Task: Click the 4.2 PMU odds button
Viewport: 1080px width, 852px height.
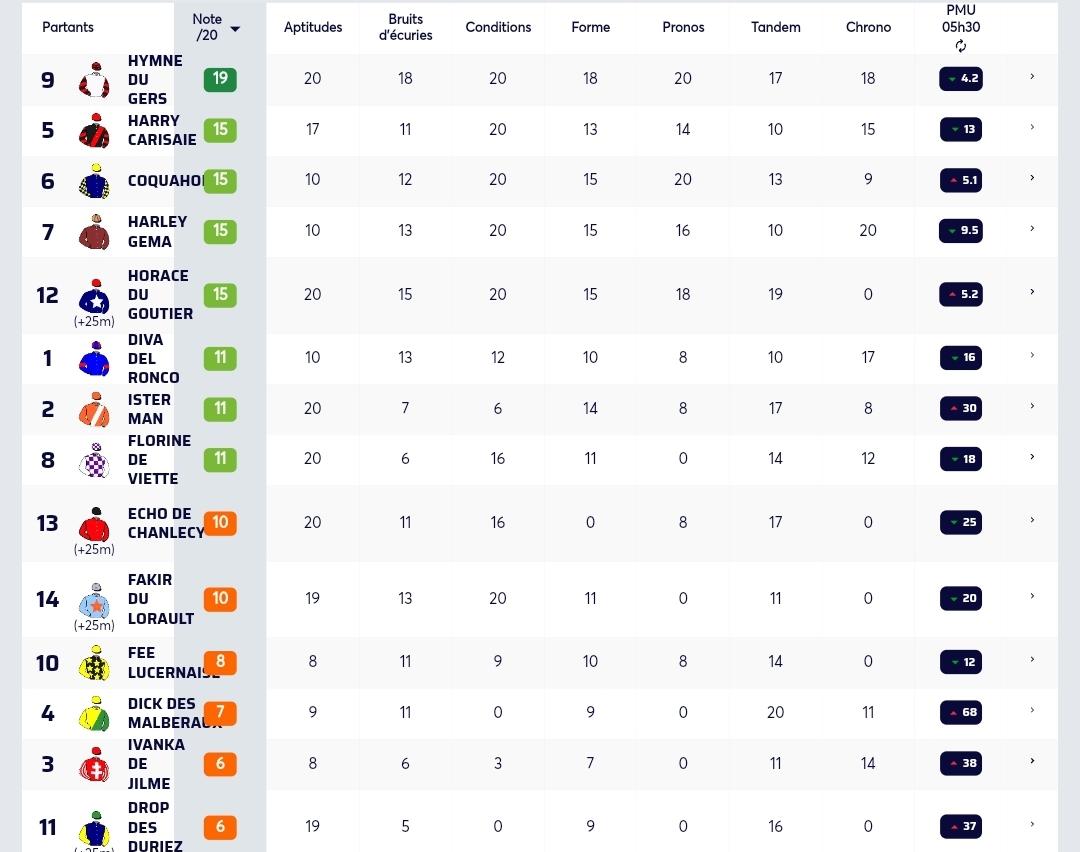Action: [x=961, y=79]
